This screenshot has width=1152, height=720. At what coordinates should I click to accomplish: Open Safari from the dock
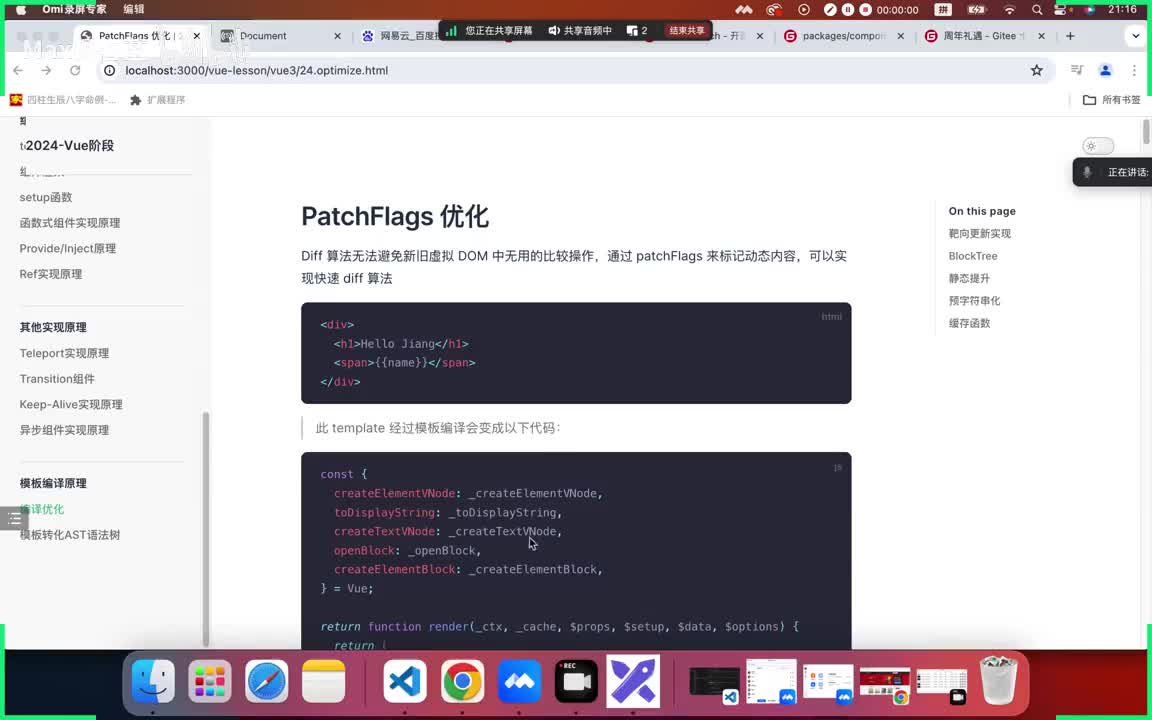tap(267, 681)
